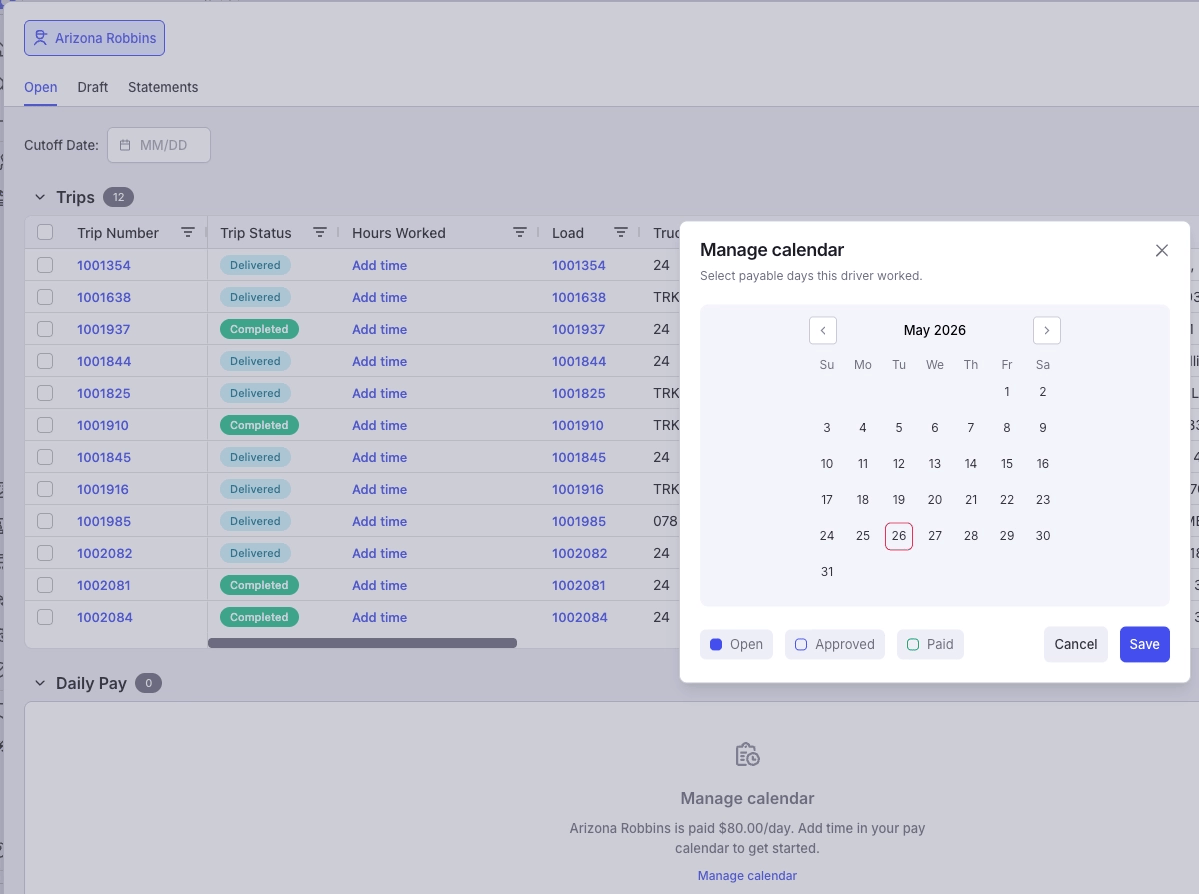The image size is (1199, 894).
Task: Click the Manage calendar clipboard-clock icon
Action: click(747, 755)
